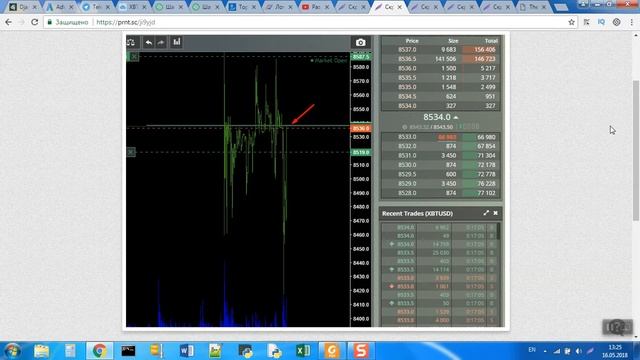Click the Size column header
The height and width of the screenshot is (360, 640).
coord(453,41)
